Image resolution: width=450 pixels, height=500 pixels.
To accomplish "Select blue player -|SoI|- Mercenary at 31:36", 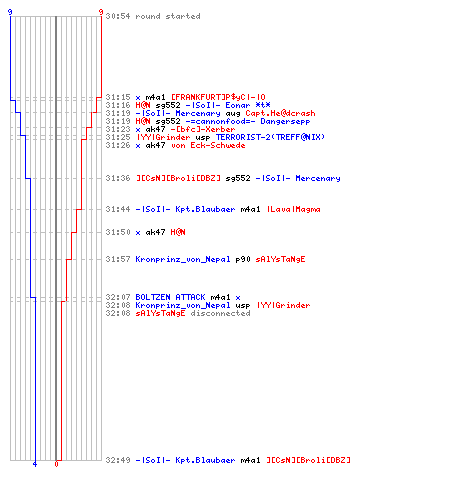I will tap(298, 178).
